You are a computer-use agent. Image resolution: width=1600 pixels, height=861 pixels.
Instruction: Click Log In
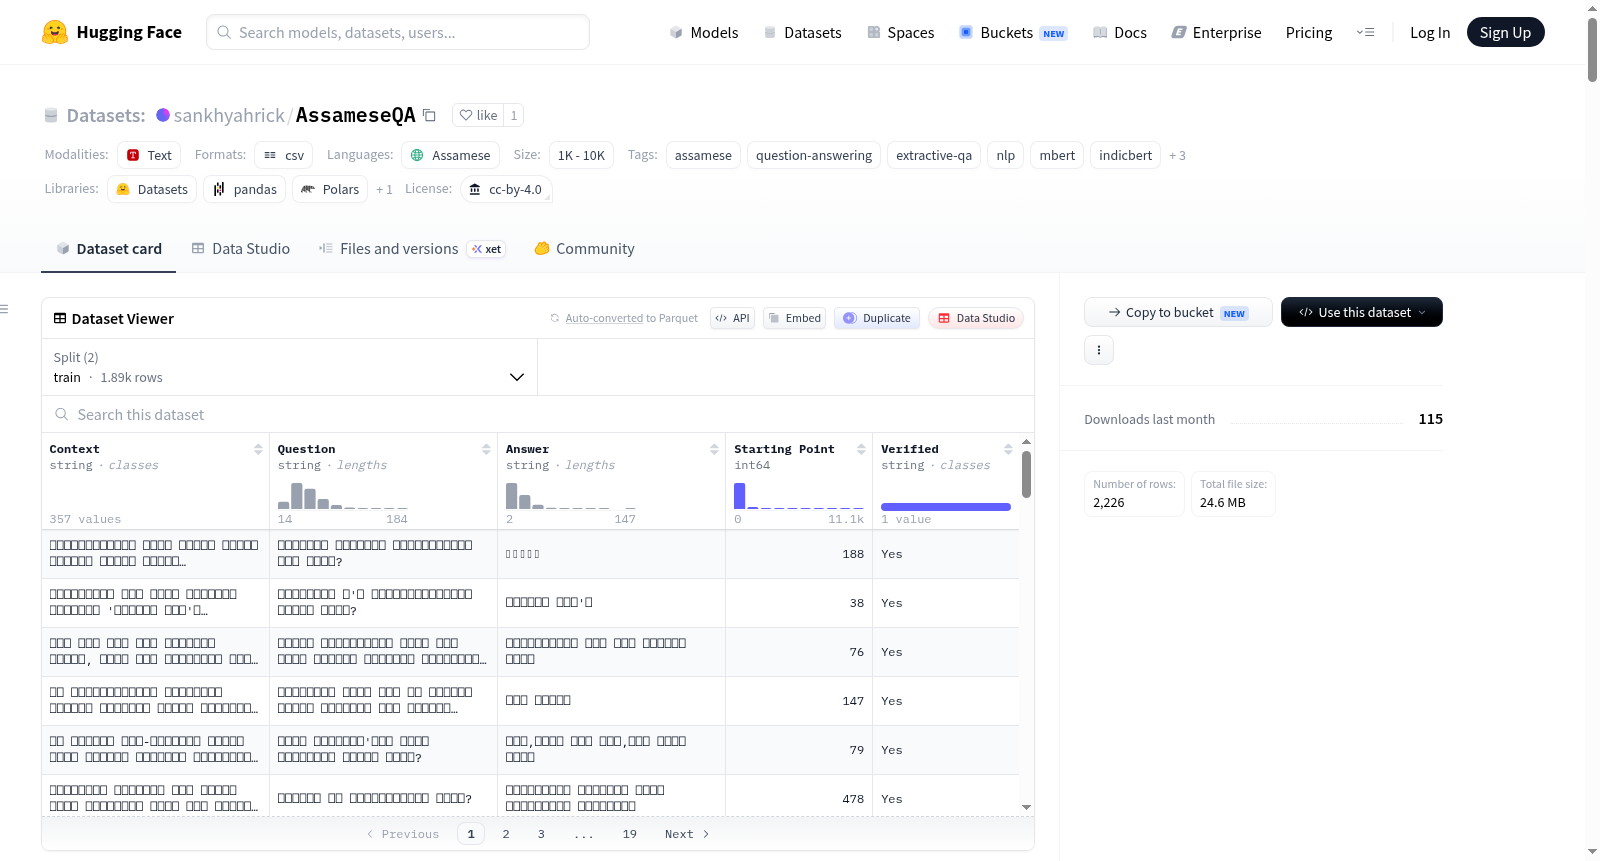pyautogui.click(x=1430, y=32)
